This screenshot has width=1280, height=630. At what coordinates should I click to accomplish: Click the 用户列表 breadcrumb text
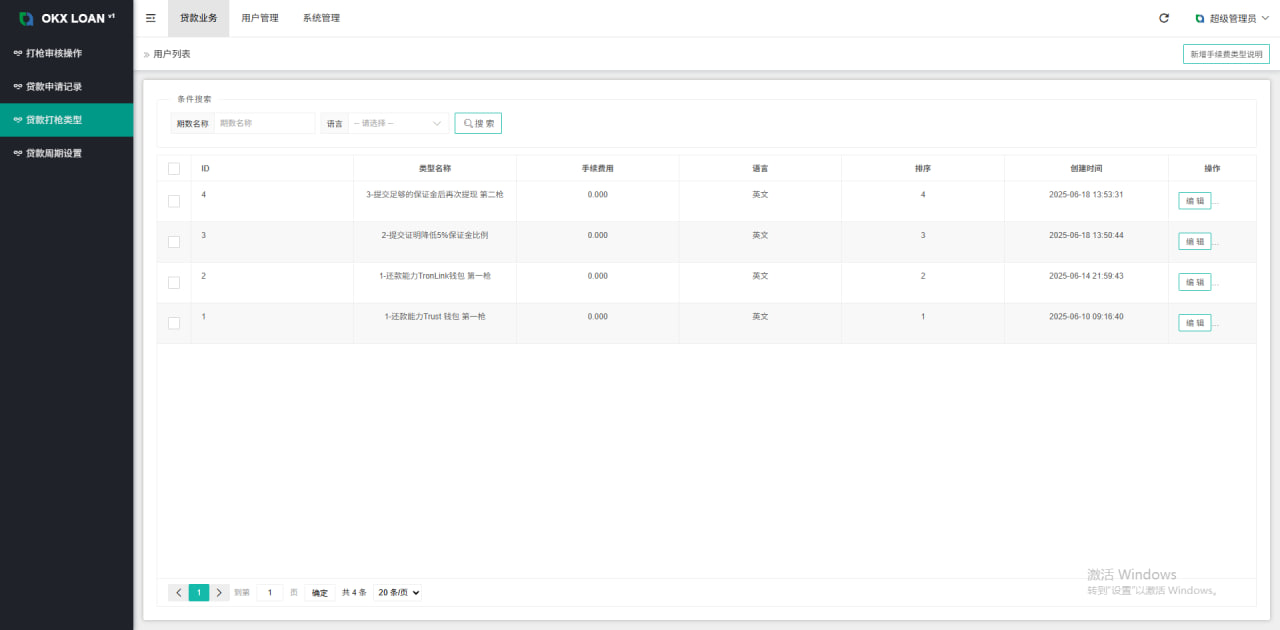point(172,54)
